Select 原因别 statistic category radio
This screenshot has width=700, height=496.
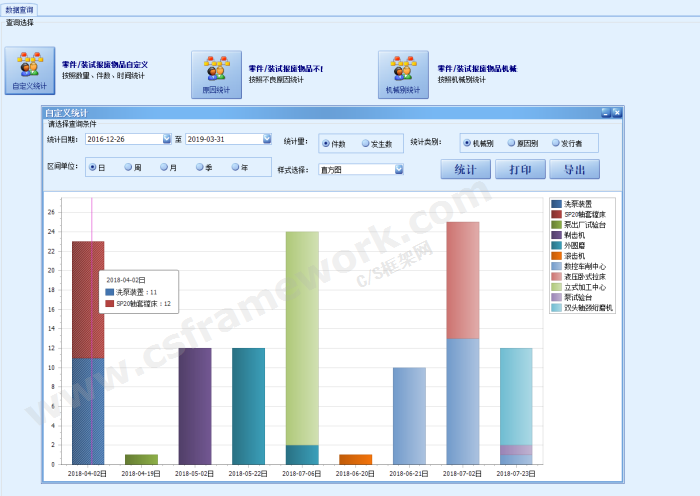click(512, 143)
